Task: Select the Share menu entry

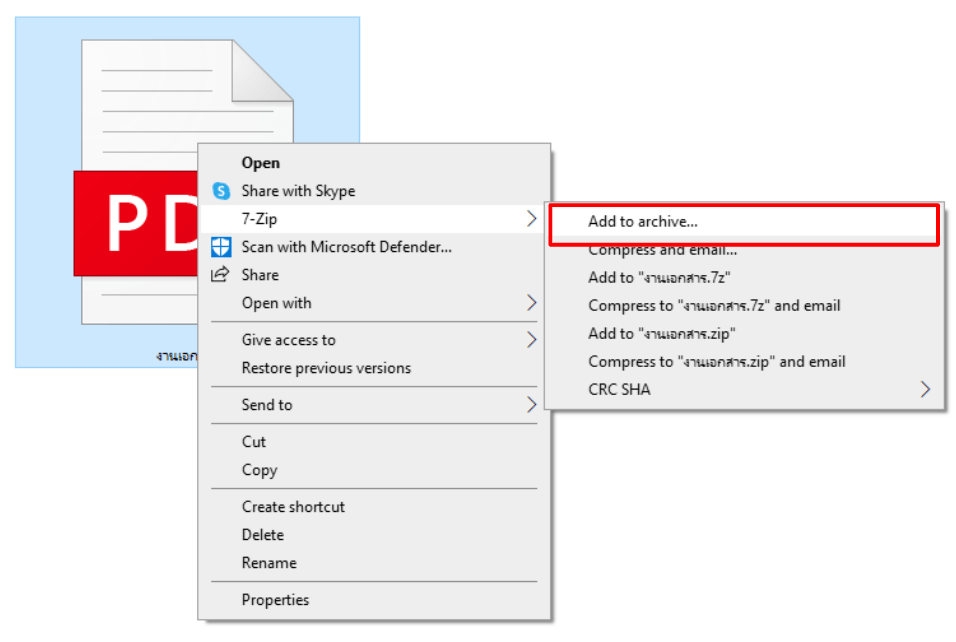Action: [374, 275]
